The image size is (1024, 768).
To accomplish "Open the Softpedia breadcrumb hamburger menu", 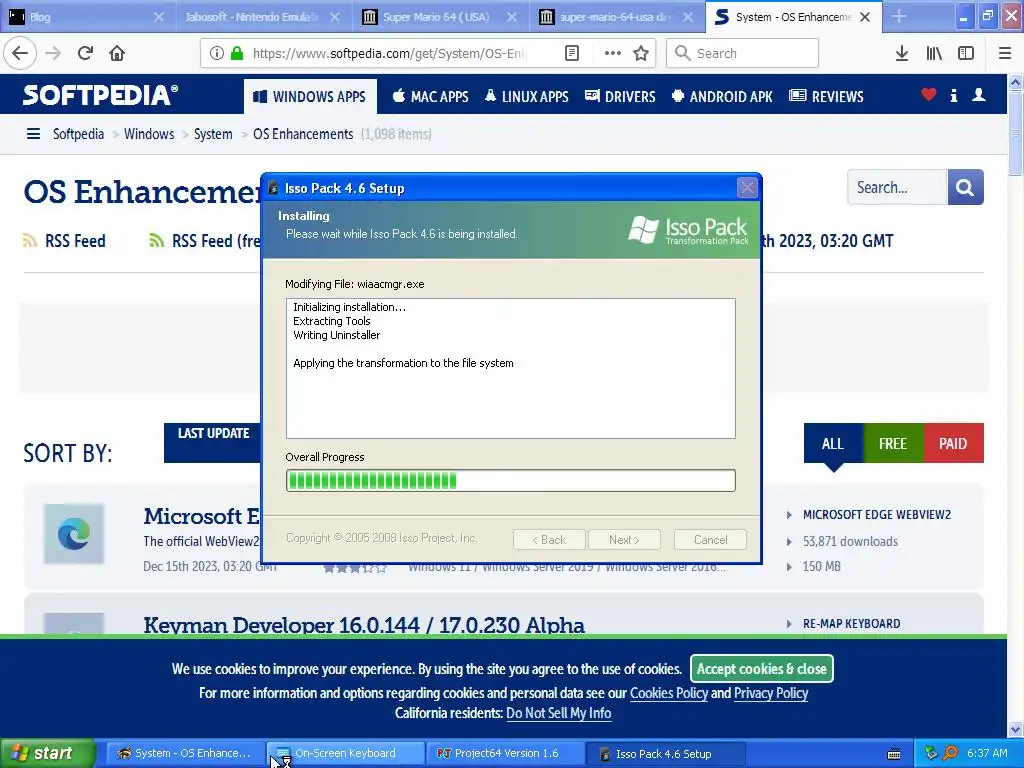I will pos(33,134).
